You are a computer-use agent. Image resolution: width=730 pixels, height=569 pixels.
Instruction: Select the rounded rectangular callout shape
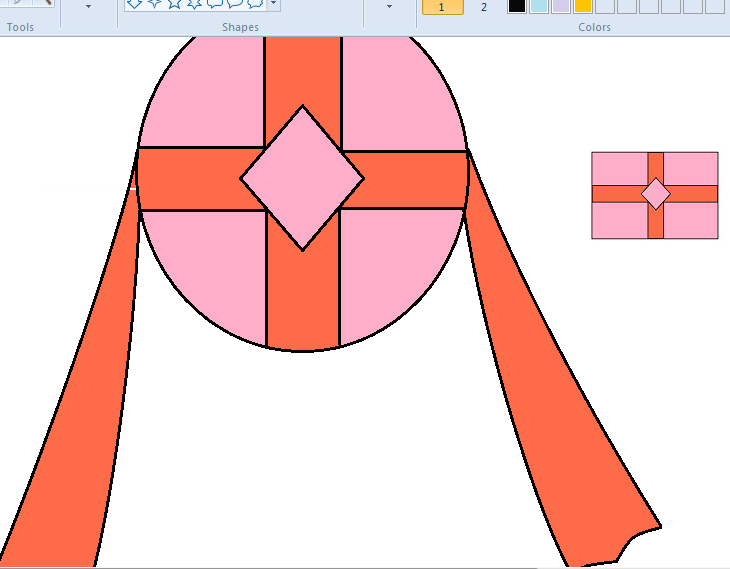pyautogui.click(x=214, y=4)
